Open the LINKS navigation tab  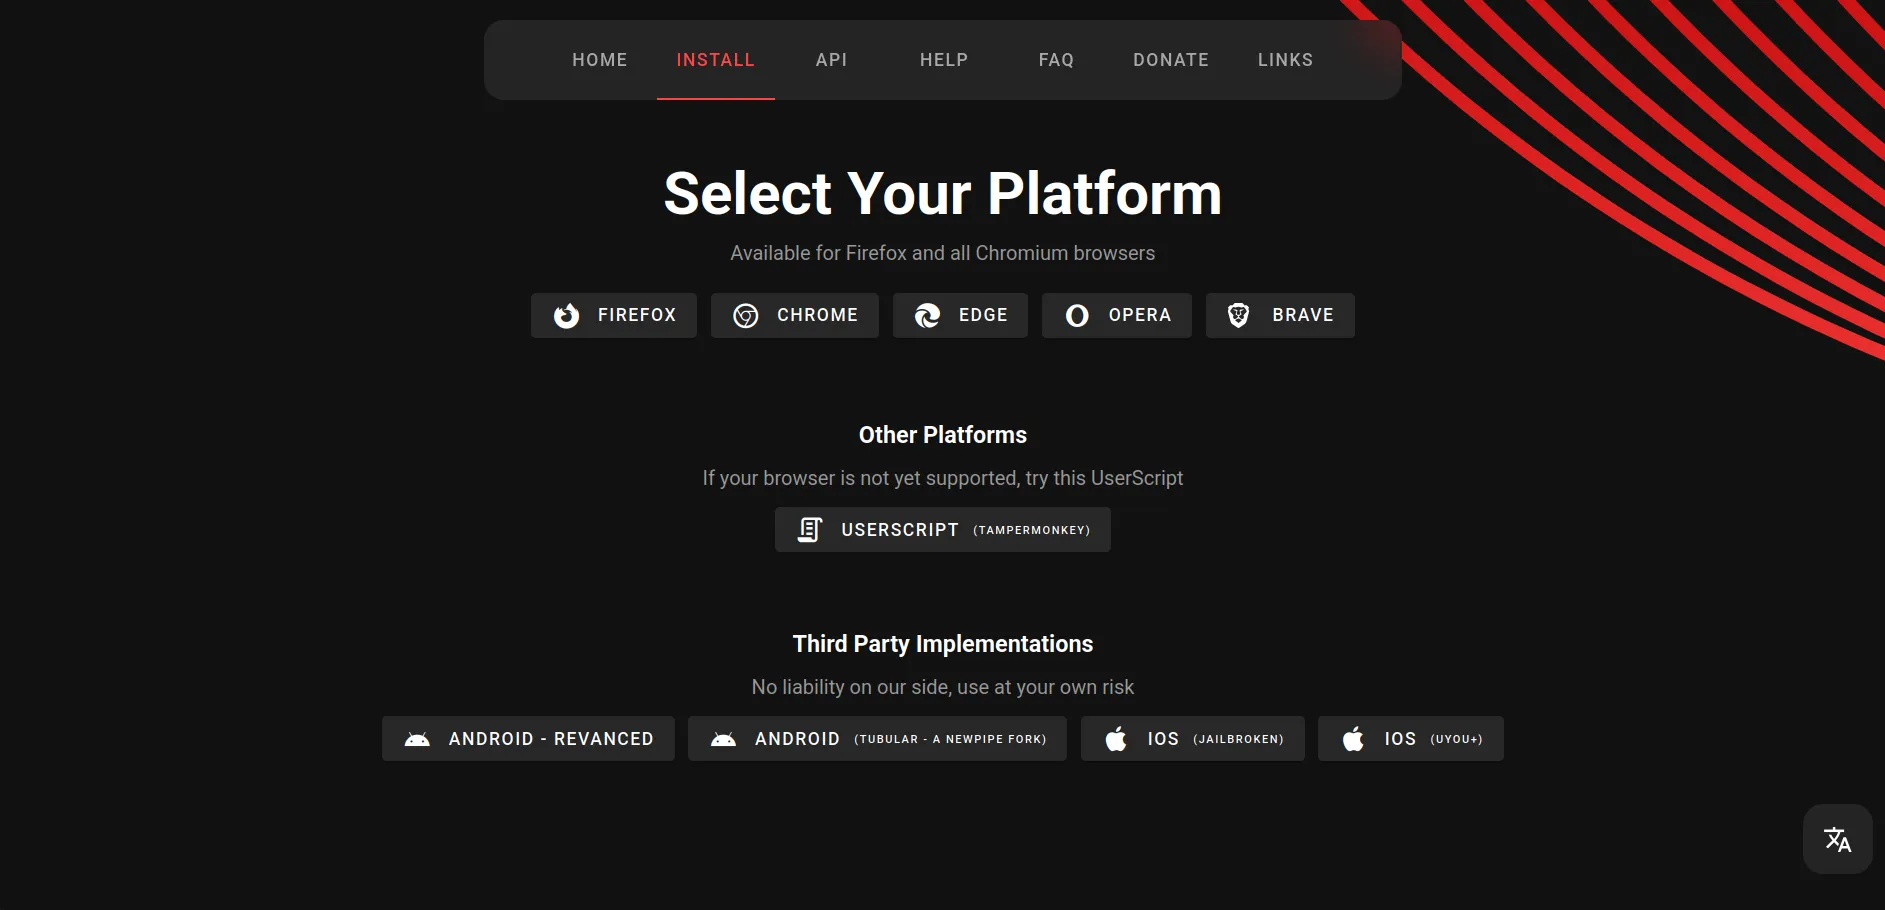pos(1285,60)
